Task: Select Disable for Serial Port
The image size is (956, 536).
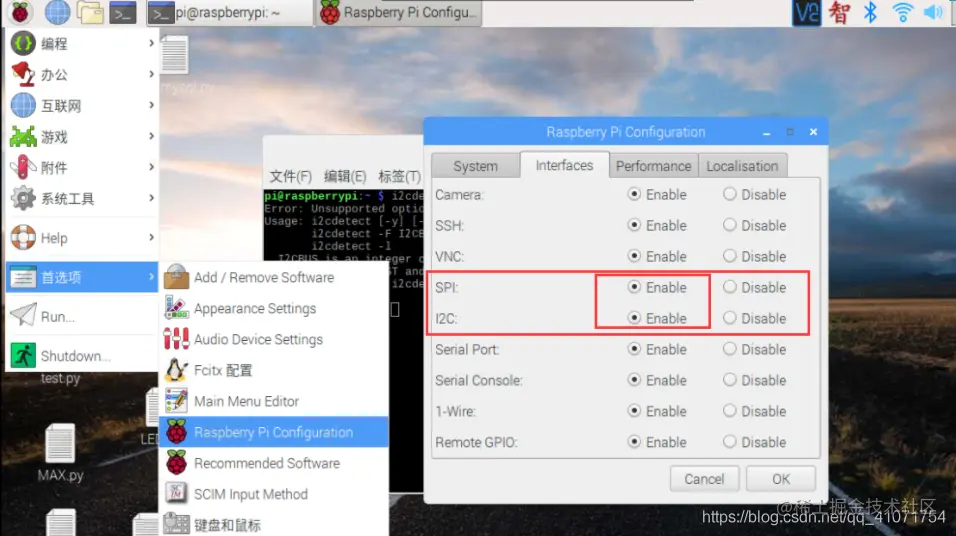Action: coord(729,349)
